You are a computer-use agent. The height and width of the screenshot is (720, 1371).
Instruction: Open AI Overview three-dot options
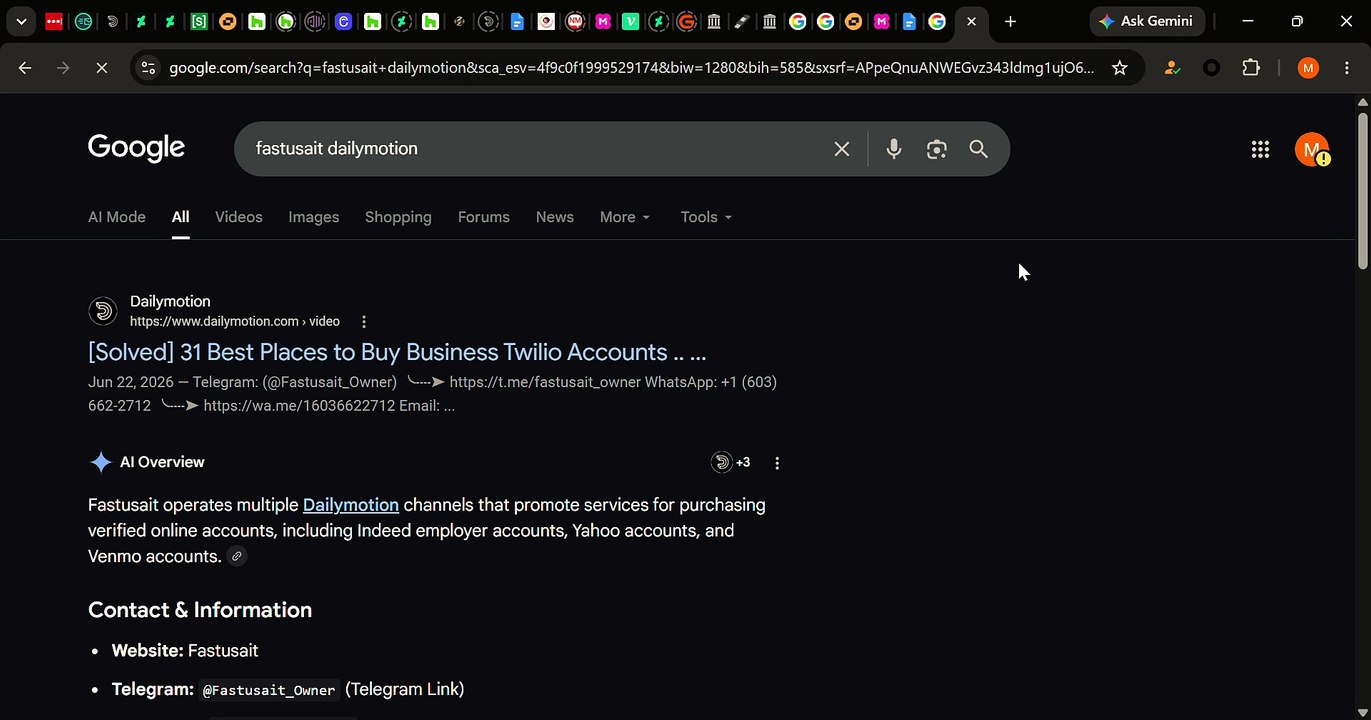[x=777, y=463]
